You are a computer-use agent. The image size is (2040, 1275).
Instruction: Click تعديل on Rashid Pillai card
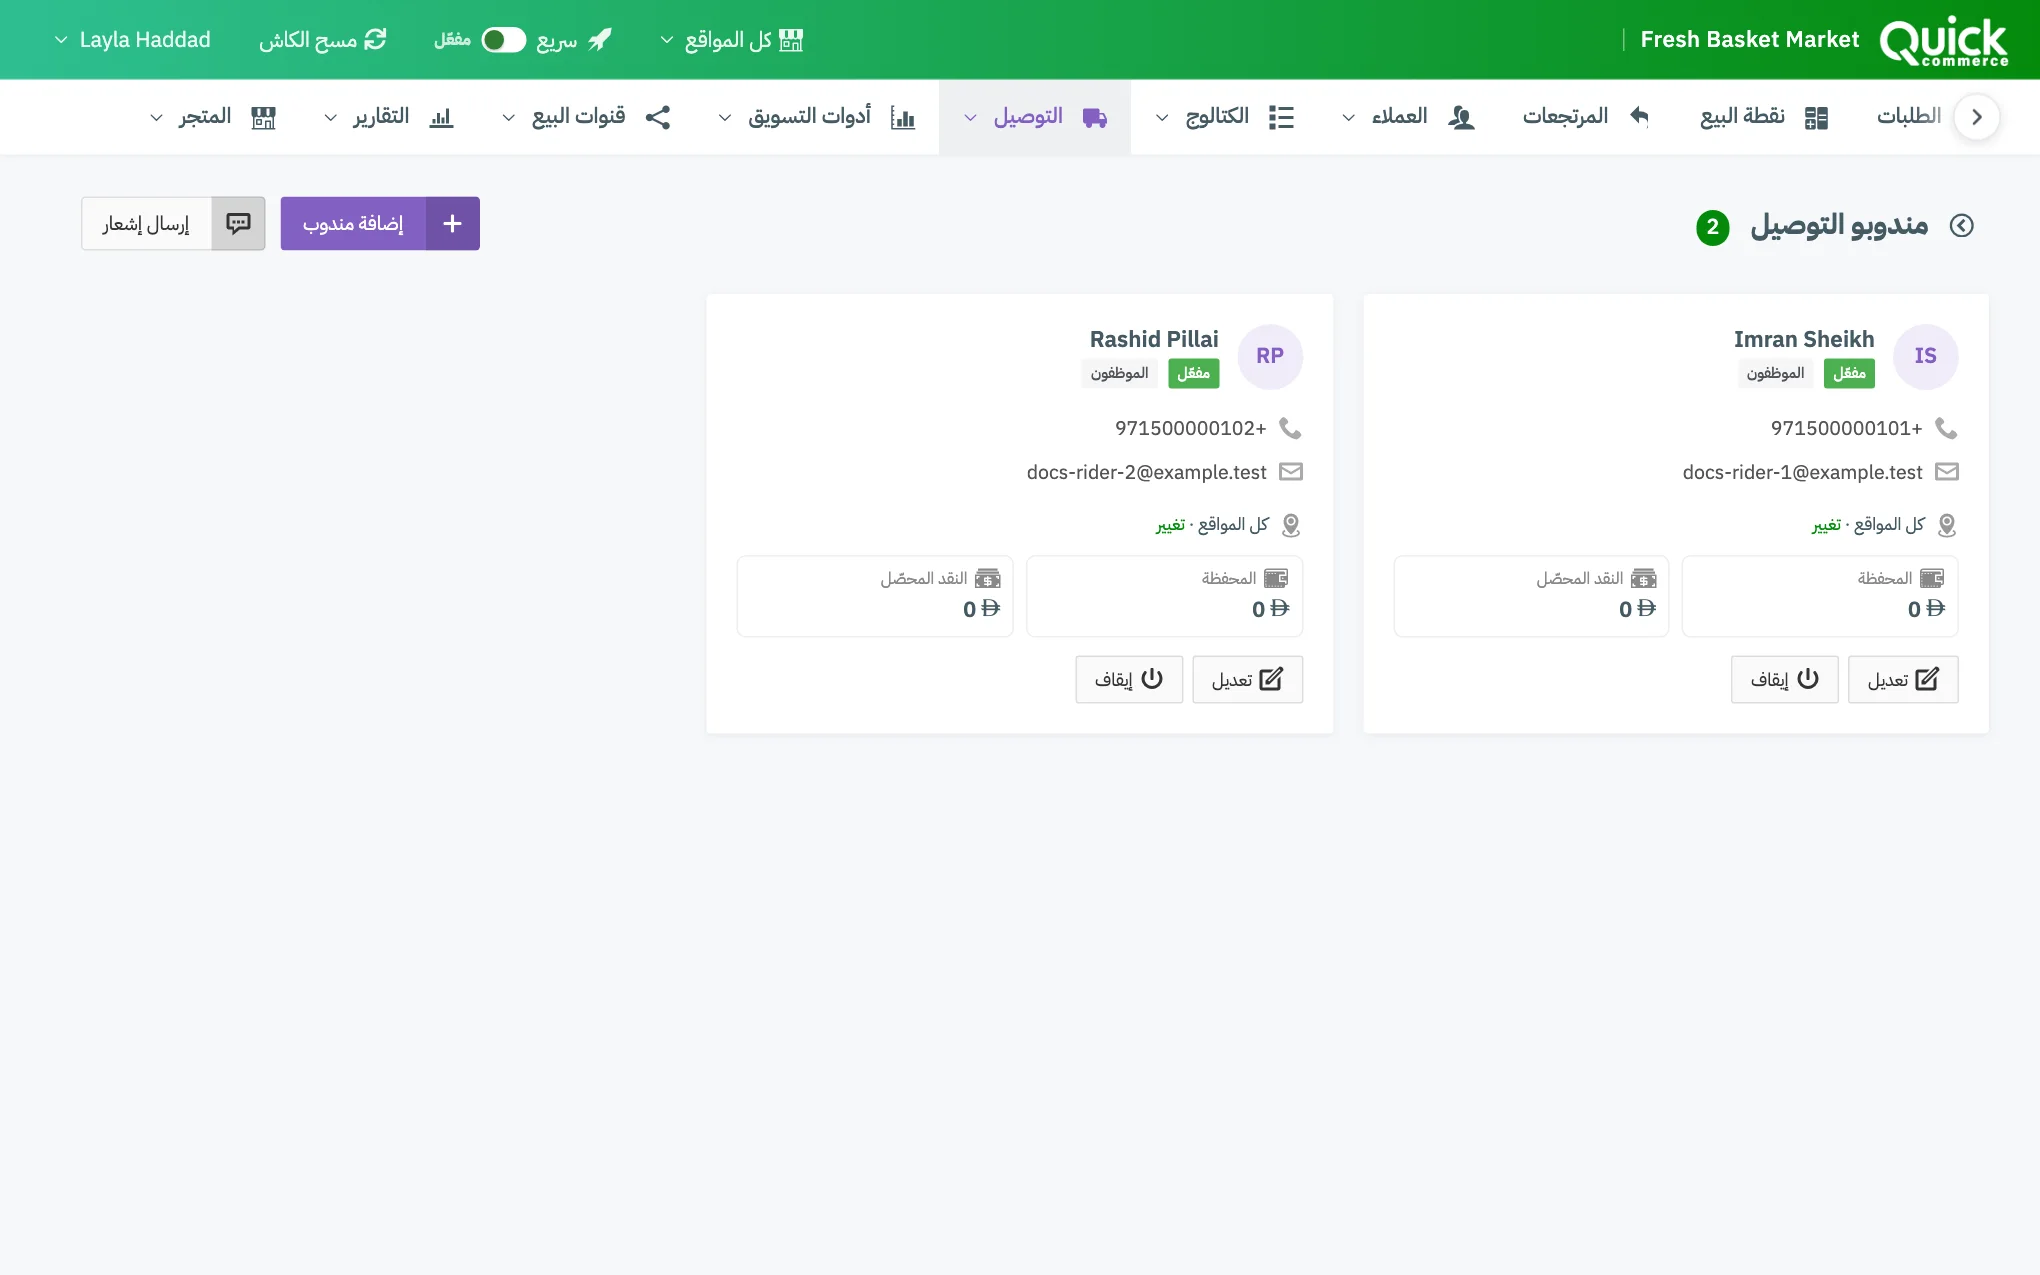coord(1247,680)
